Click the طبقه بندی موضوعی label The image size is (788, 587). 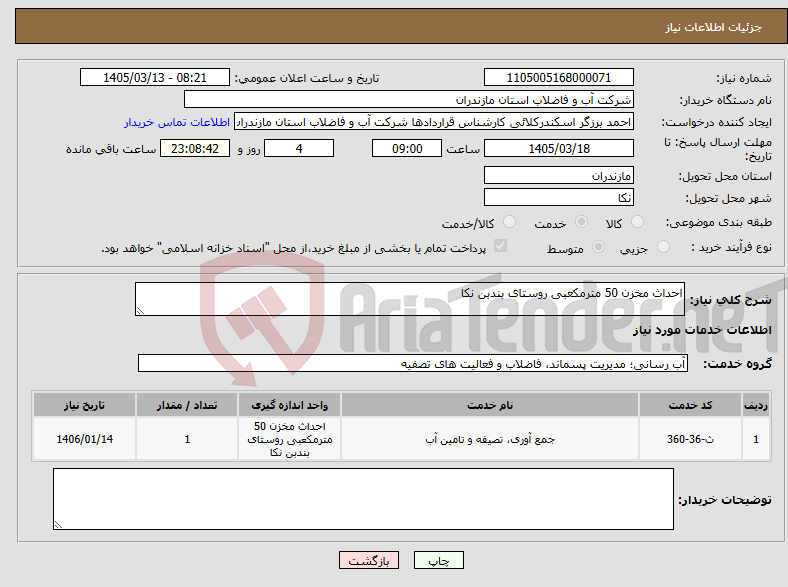pyautogui.click(x=719, y=222)
